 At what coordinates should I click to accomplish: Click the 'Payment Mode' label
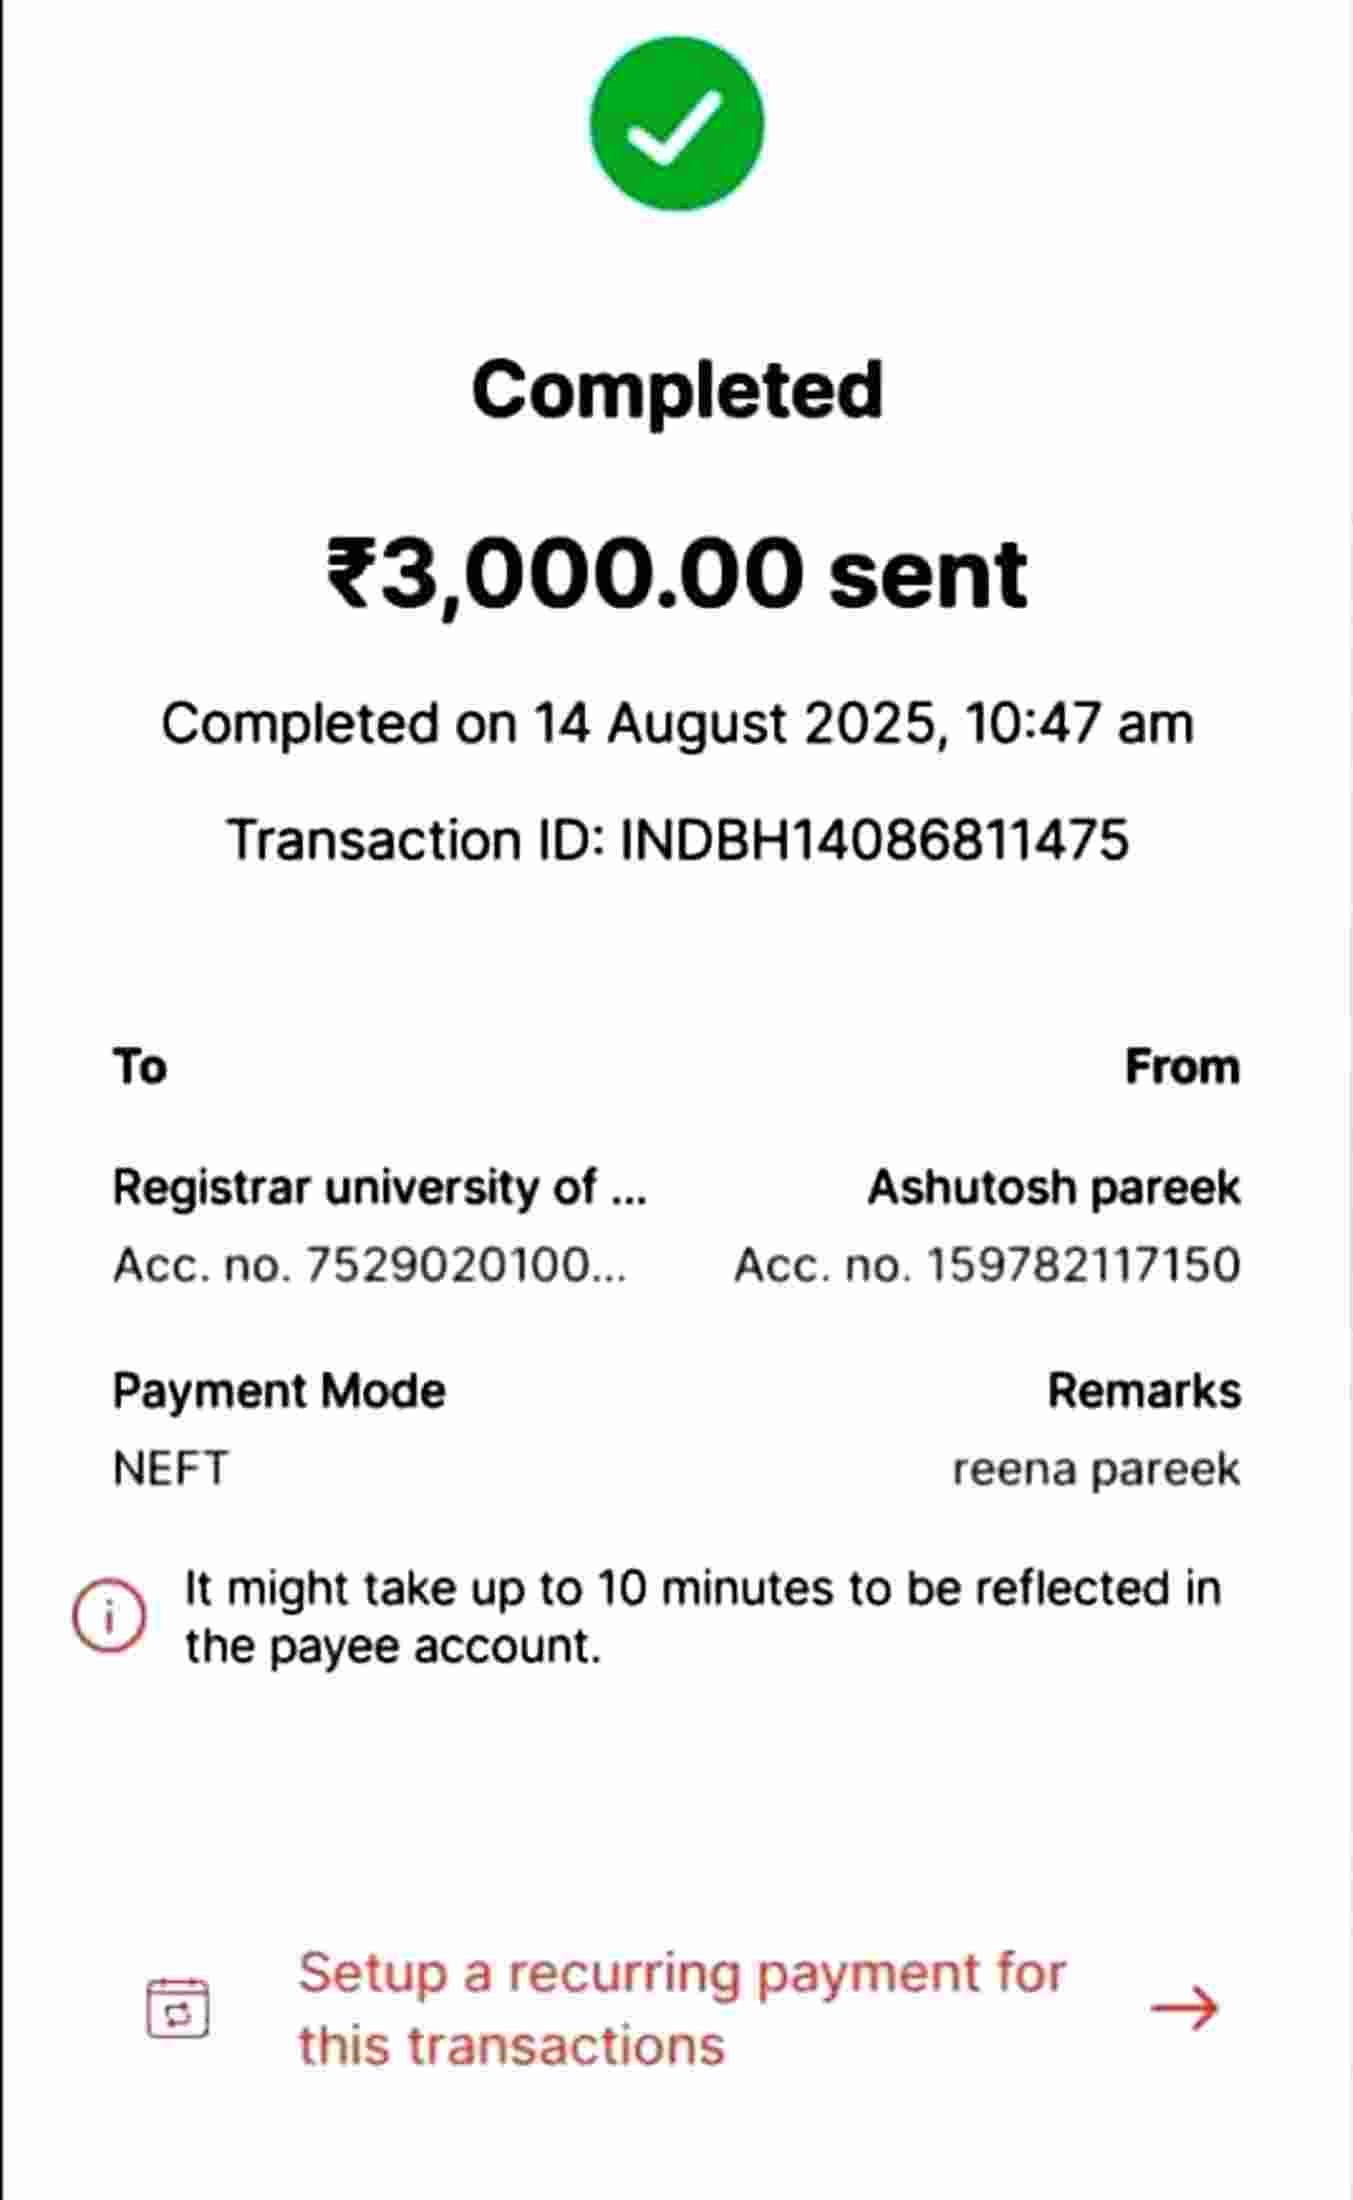click(x=279, y=1391)
